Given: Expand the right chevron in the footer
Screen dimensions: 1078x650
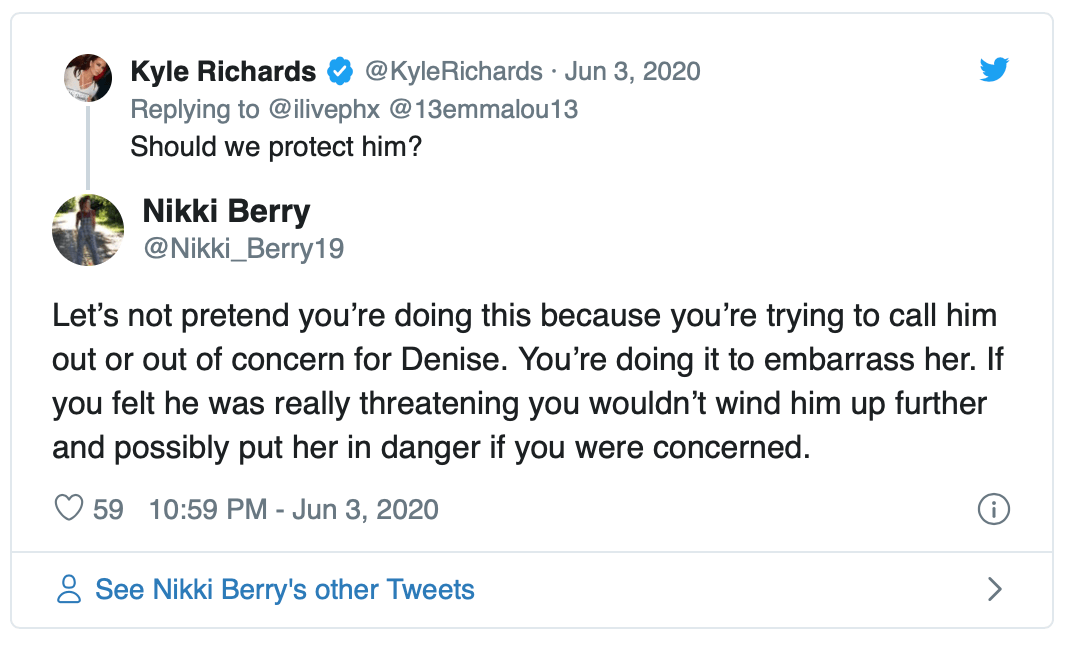Looking at the screenshot, I should pos(994,589).
